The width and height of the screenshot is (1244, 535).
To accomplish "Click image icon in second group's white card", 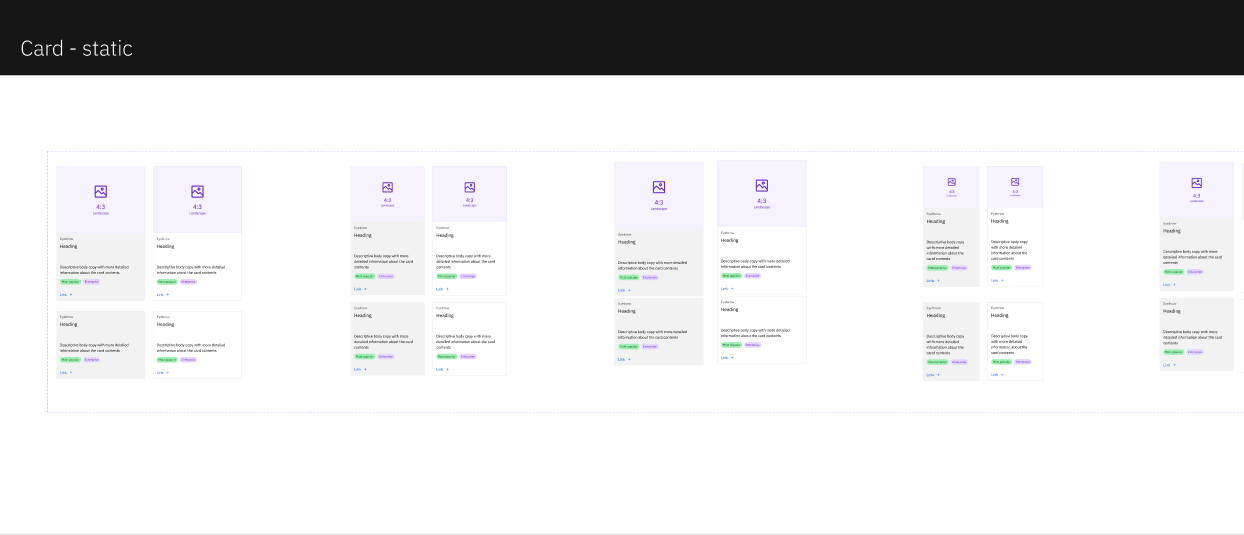I will [469, 187].
